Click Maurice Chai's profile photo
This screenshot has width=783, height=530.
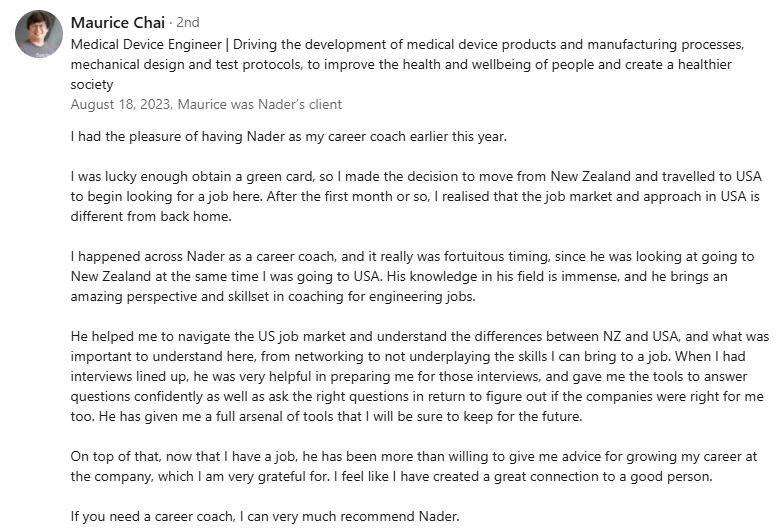tap(39, 34)
